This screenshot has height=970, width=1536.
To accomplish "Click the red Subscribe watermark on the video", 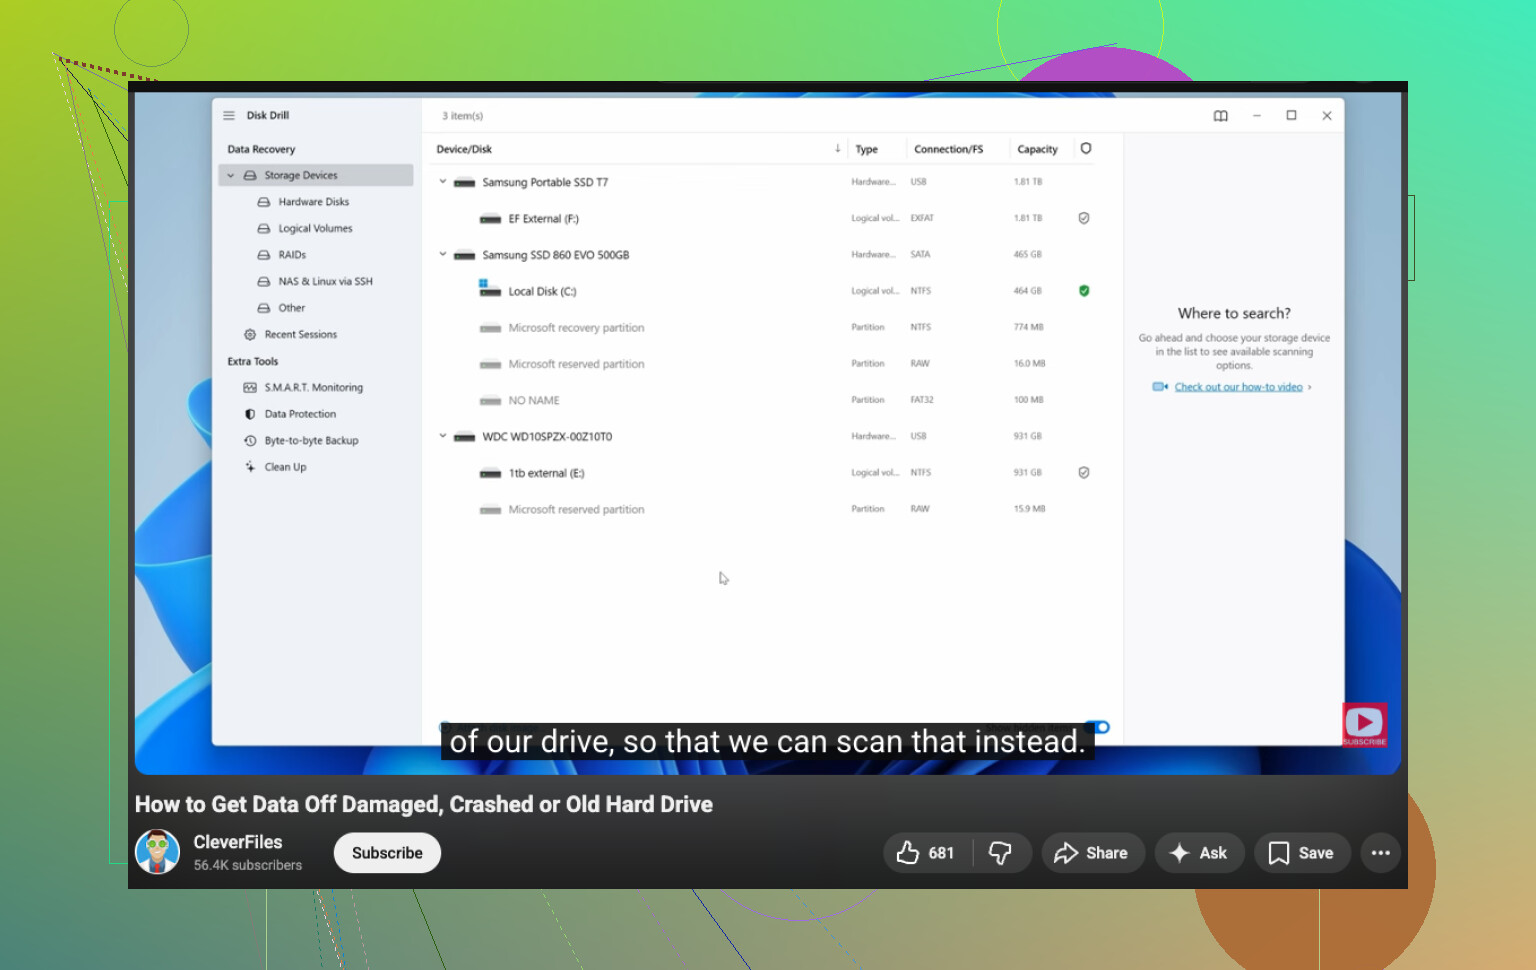I will coord(1364,725).
